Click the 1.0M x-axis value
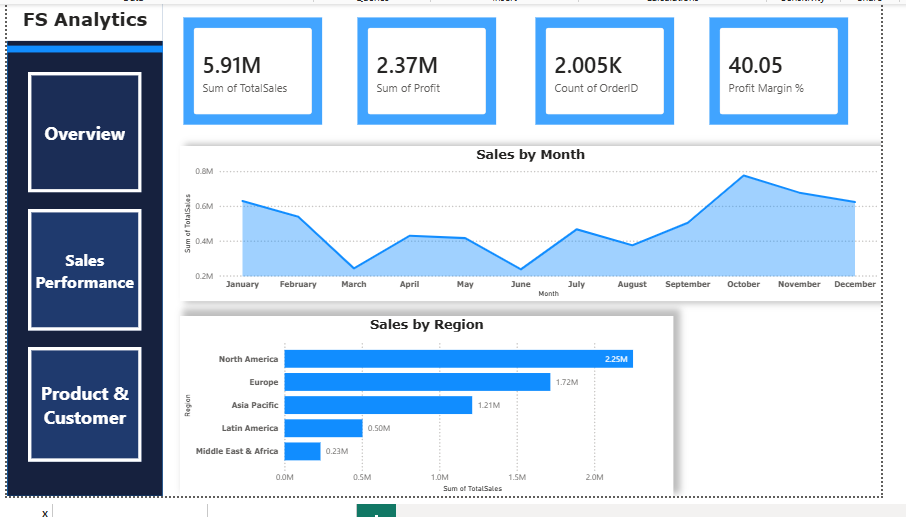The image size is (906, 517). [440, 477]
